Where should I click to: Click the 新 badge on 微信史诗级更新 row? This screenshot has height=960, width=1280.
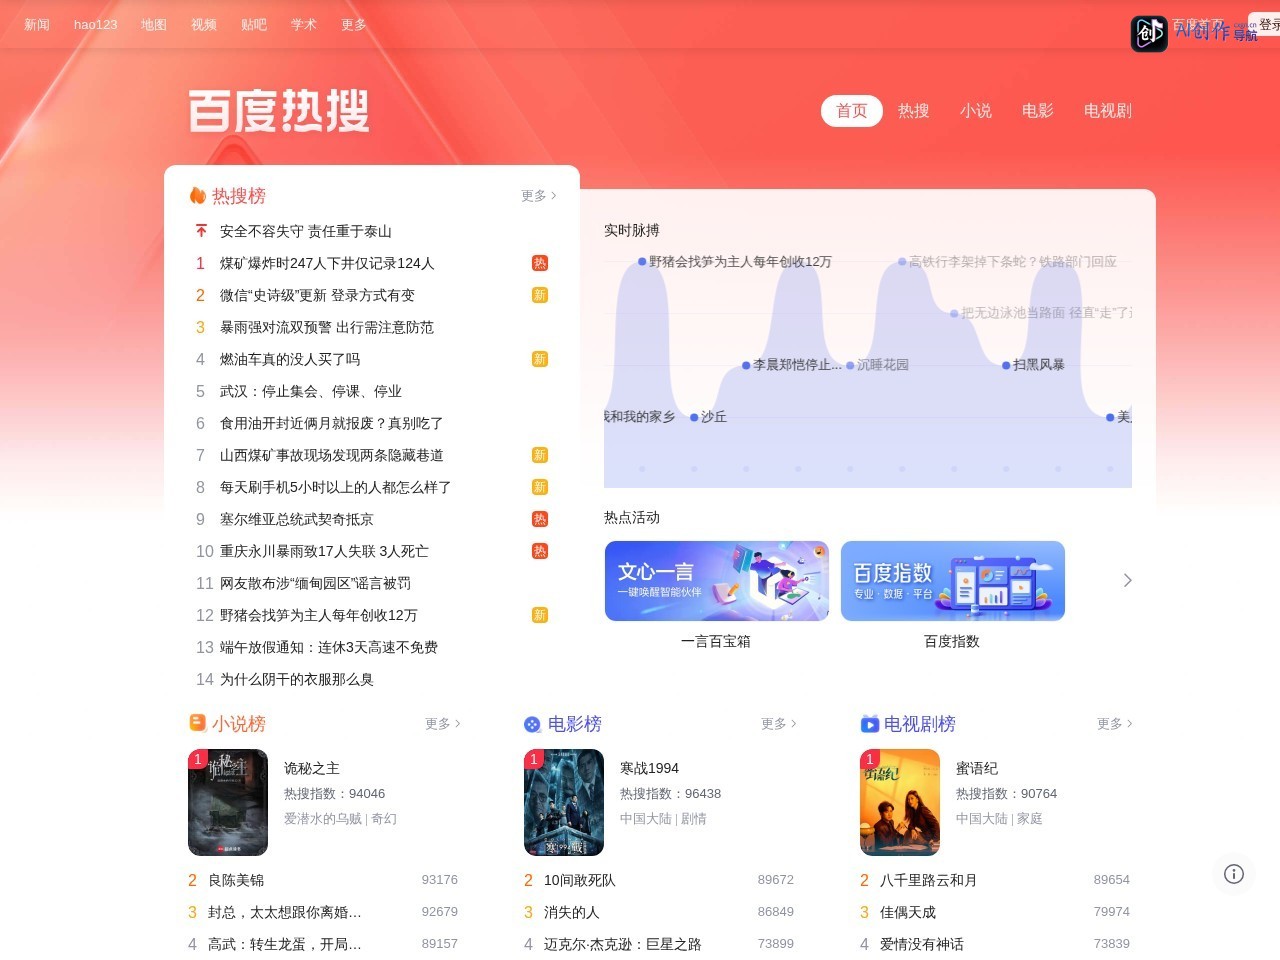(540, 295)
